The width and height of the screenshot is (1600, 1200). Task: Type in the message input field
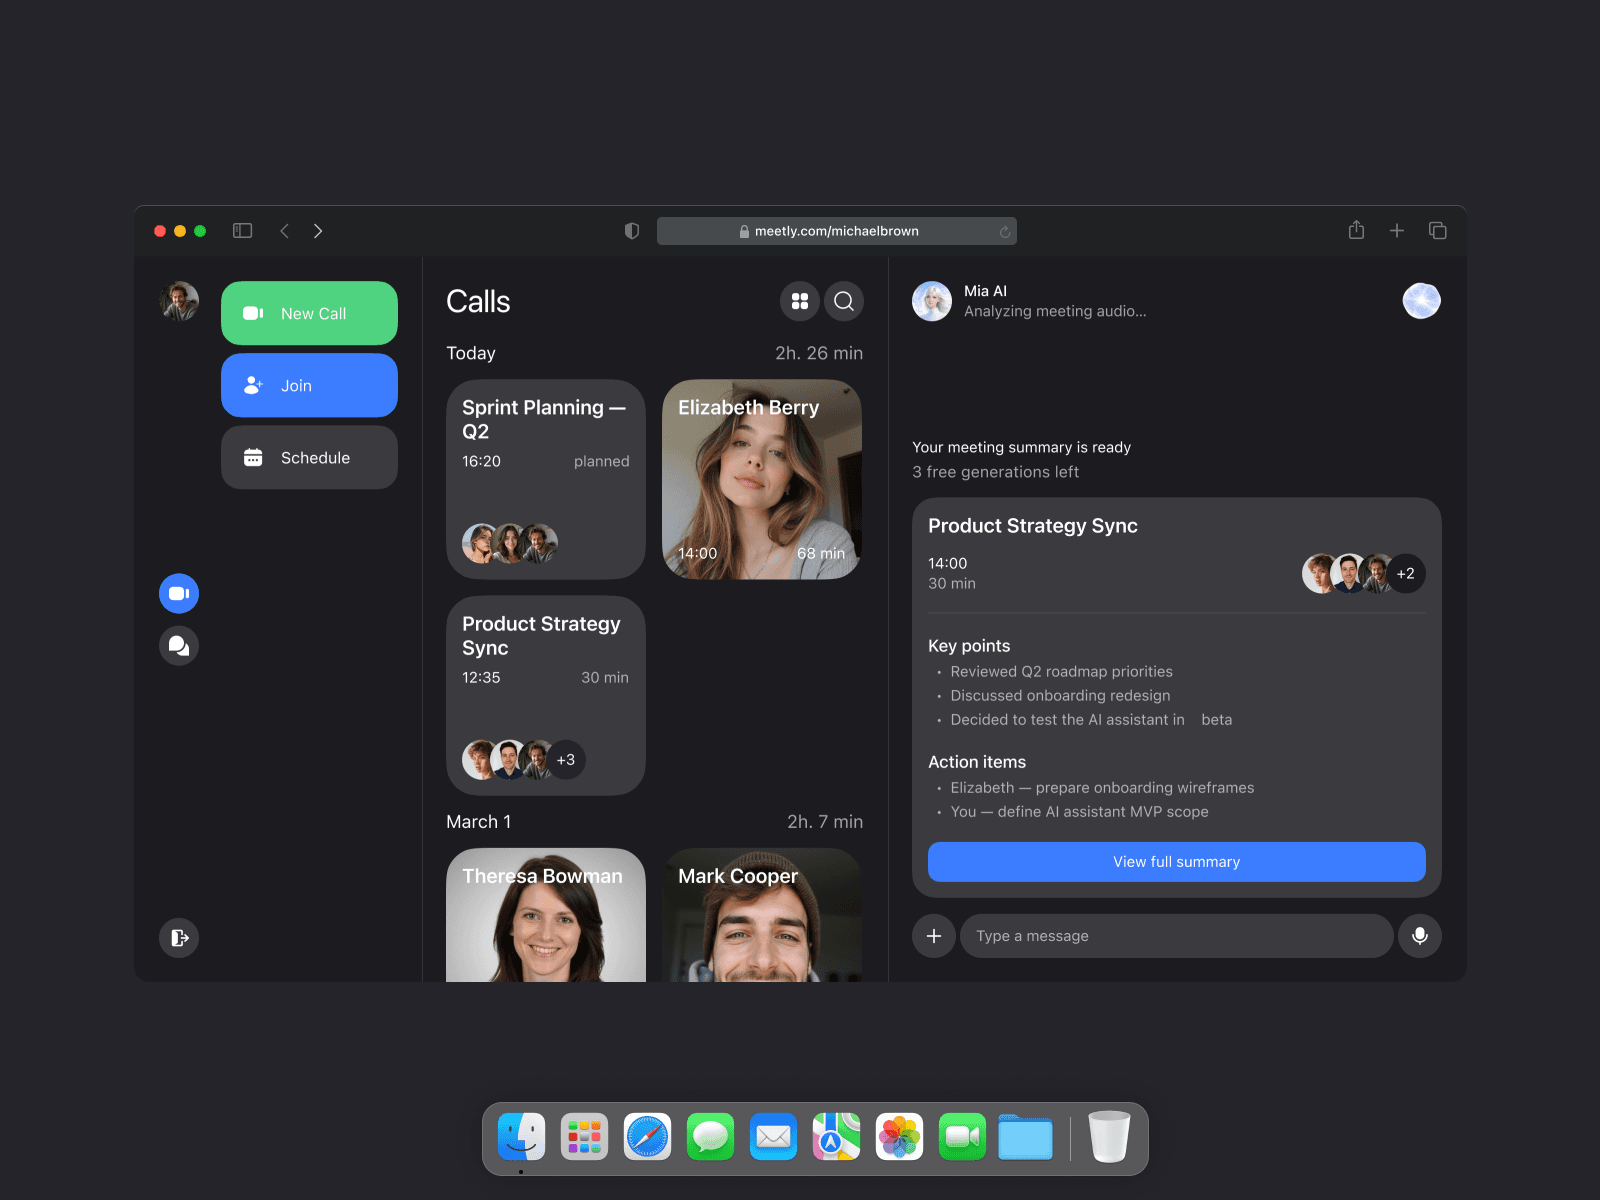1176,936
